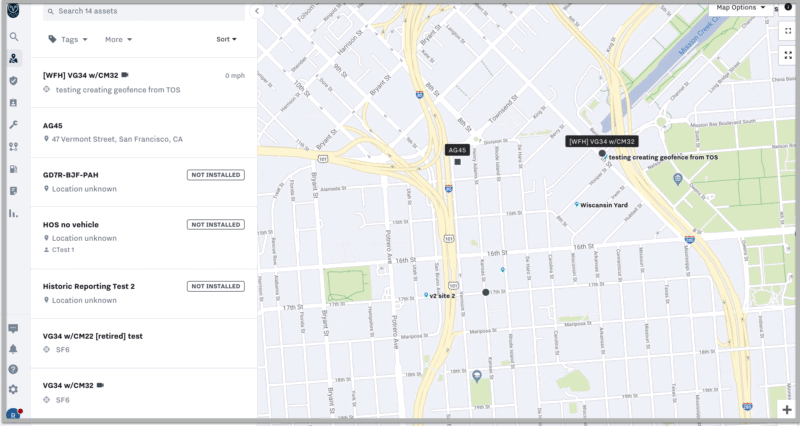Image resolution: width=800 pixels, height=426 pixels.
Task: Expand the Tags dropdown filter
Action: click(68, 40)
